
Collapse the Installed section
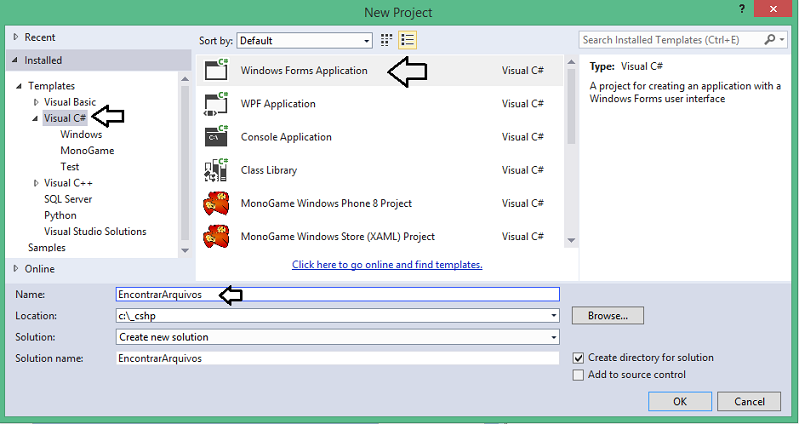(15, 60)
